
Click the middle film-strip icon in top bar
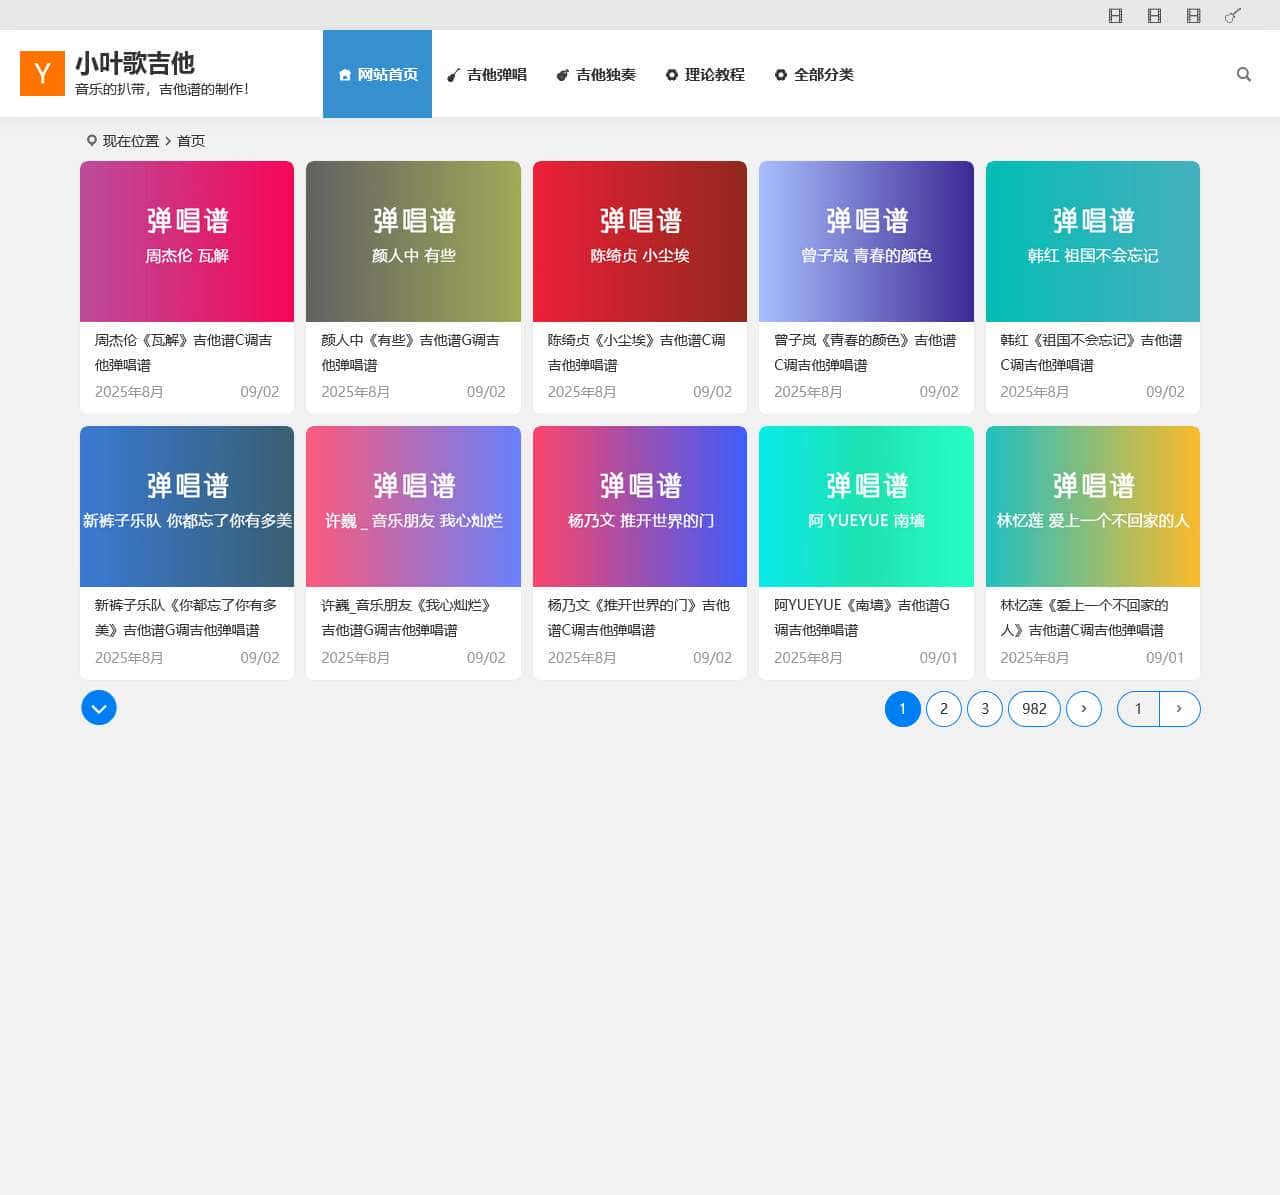coord(1155,16)
